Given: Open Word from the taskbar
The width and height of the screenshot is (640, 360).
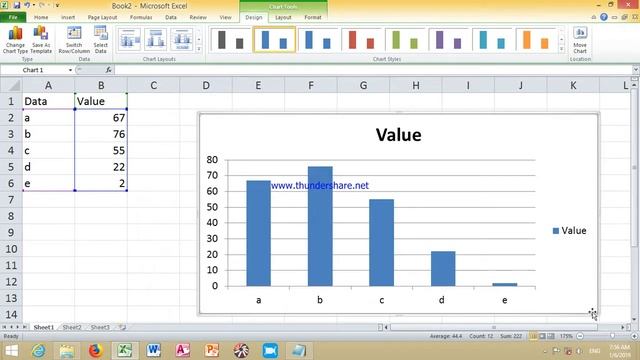Looking at the screenshot, I should click(154, 351).
